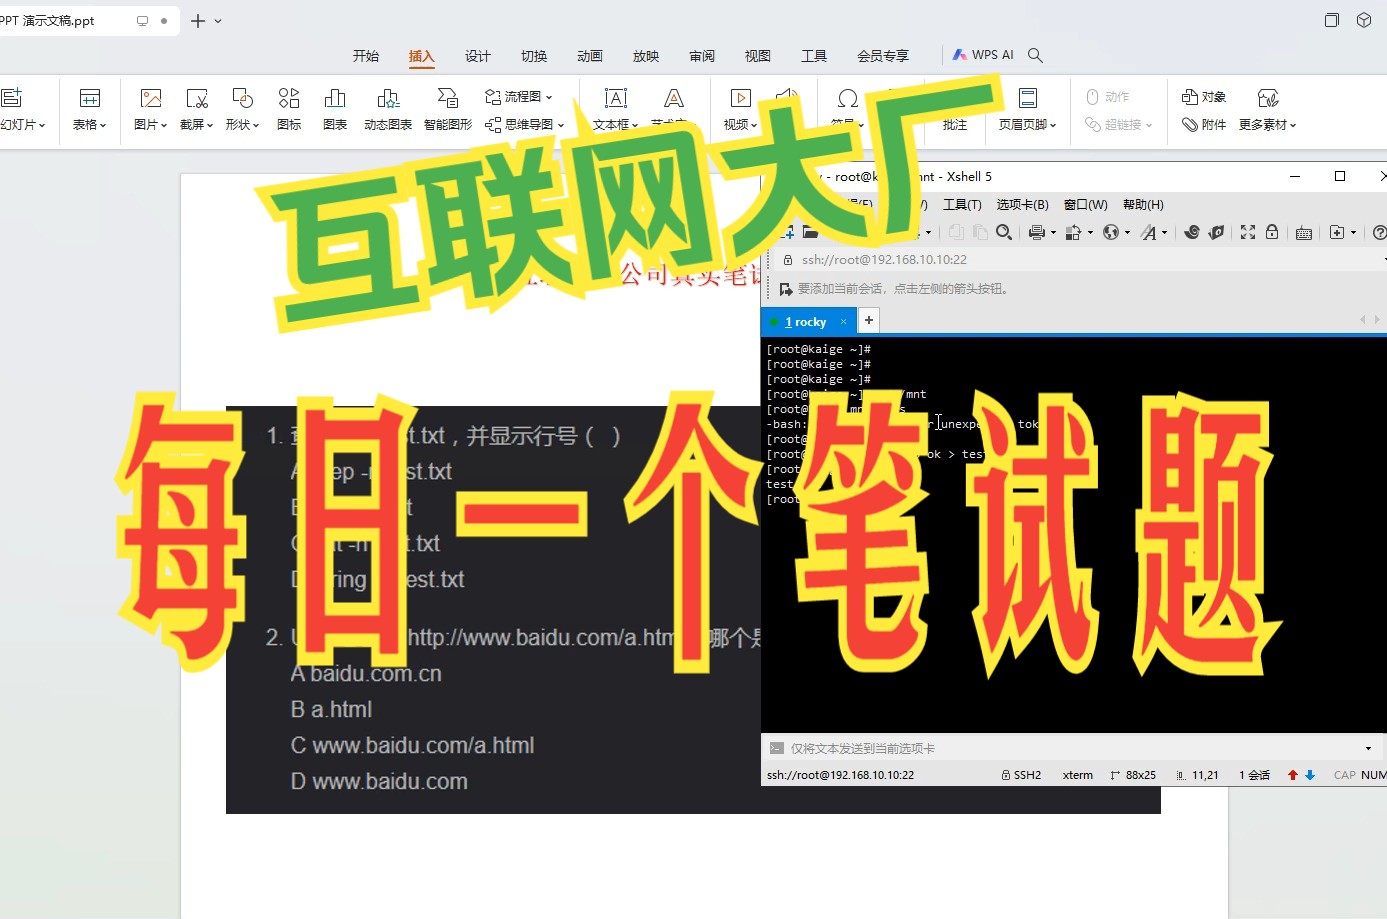
Task: Click the 截屏 screenshot icon
Action: 197,98
